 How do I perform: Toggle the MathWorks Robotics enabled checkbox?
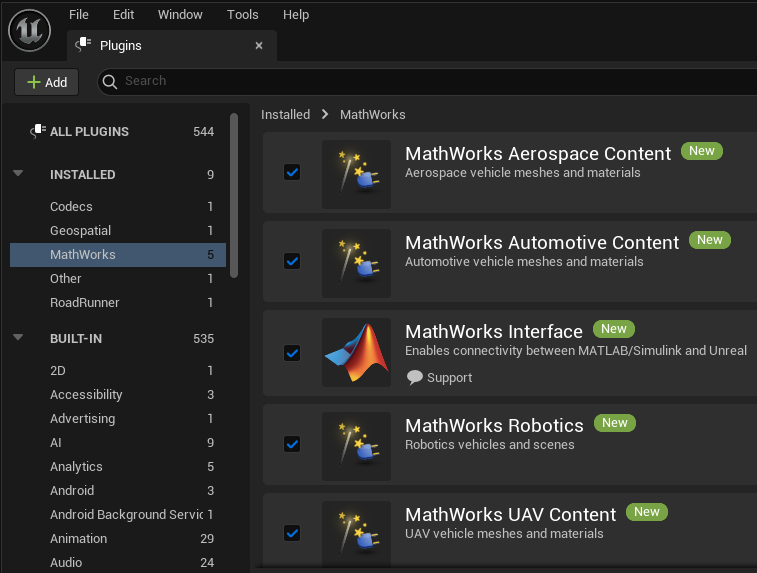(x=292, y=443)
